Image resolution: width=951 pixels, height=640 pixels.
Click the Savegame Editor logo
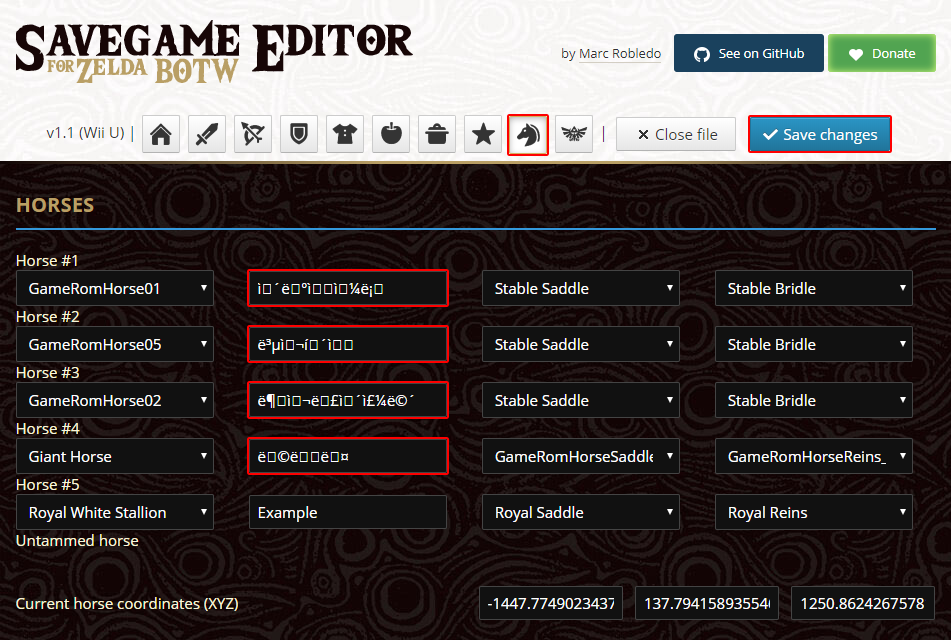click(x=214, y=53)
